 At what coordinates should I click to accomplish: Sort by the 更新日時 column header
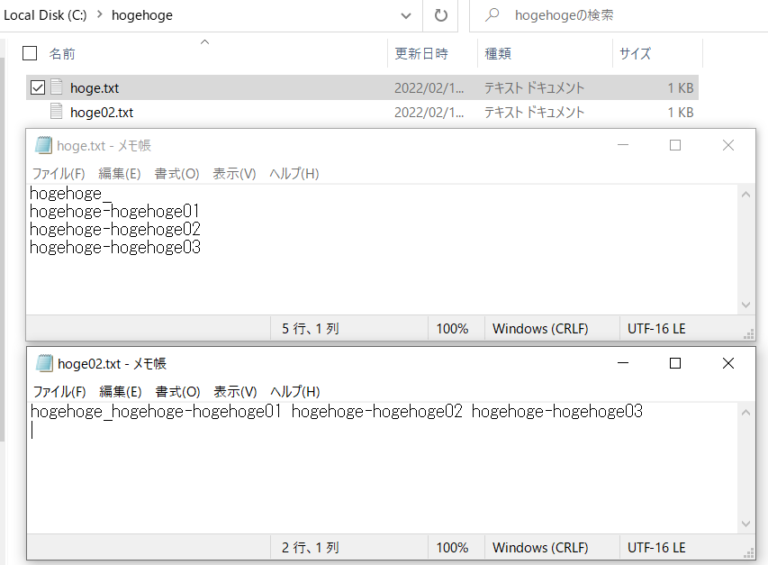click(x=421, y=53)
